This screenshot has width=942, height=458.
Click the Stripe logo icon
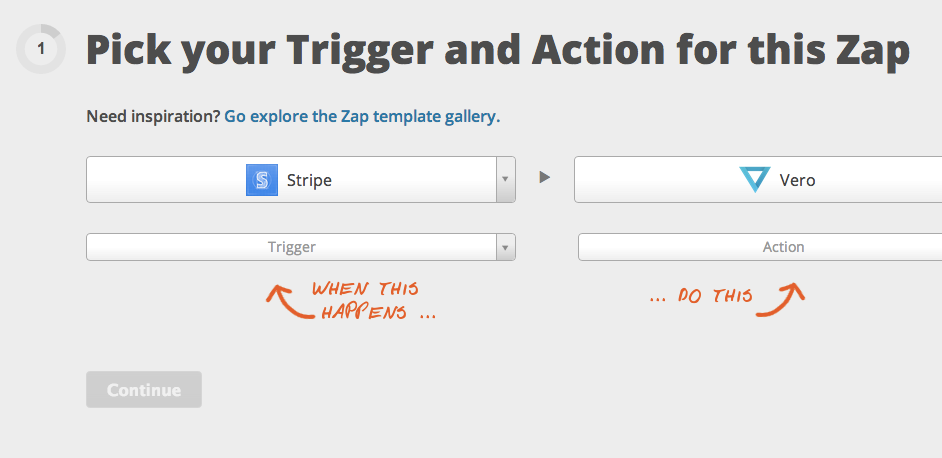261,180
